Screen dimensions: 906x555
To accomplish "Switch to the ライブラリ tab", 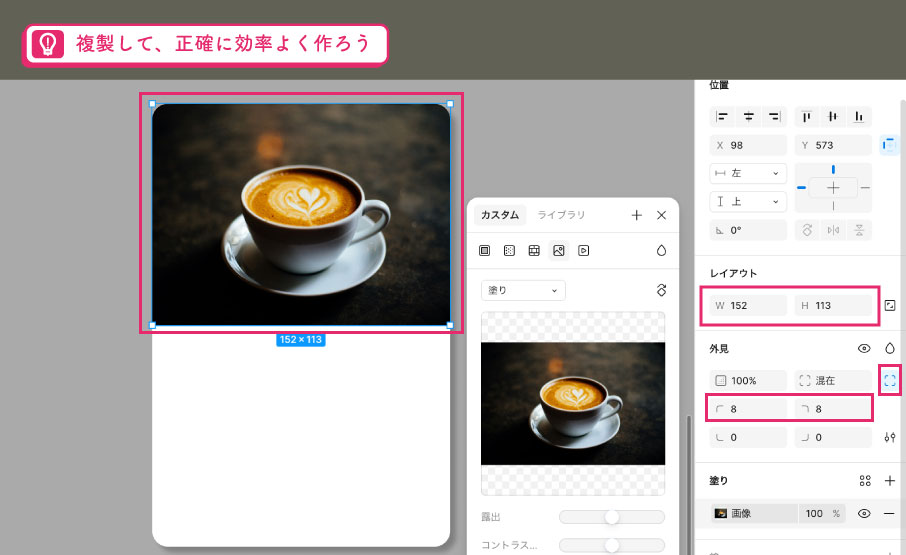I will tap(561, 215).
